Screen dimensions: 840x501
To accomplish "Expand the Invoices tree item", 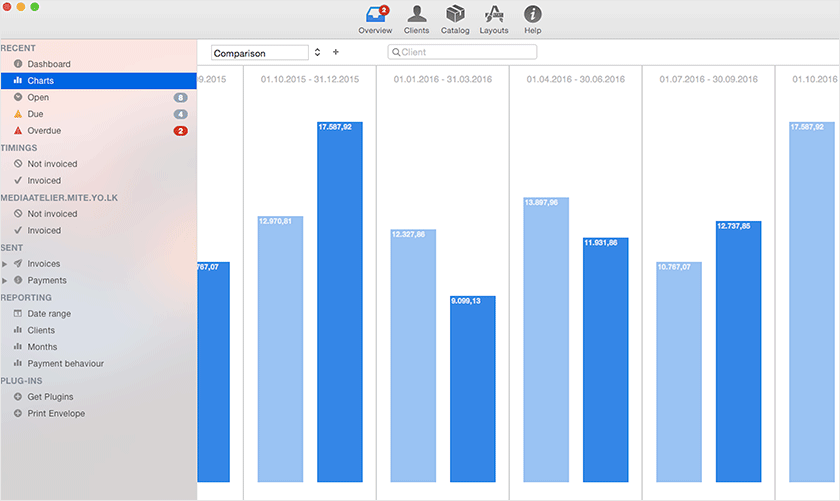I will 4,264.
